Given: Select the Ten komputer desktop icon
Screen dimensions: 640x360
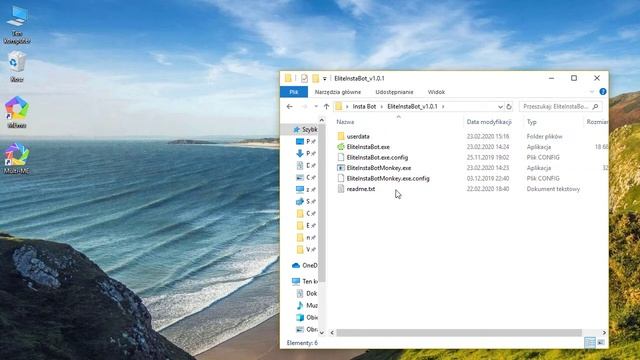Looking at the screenshot, I should click(x=17, y=24).
